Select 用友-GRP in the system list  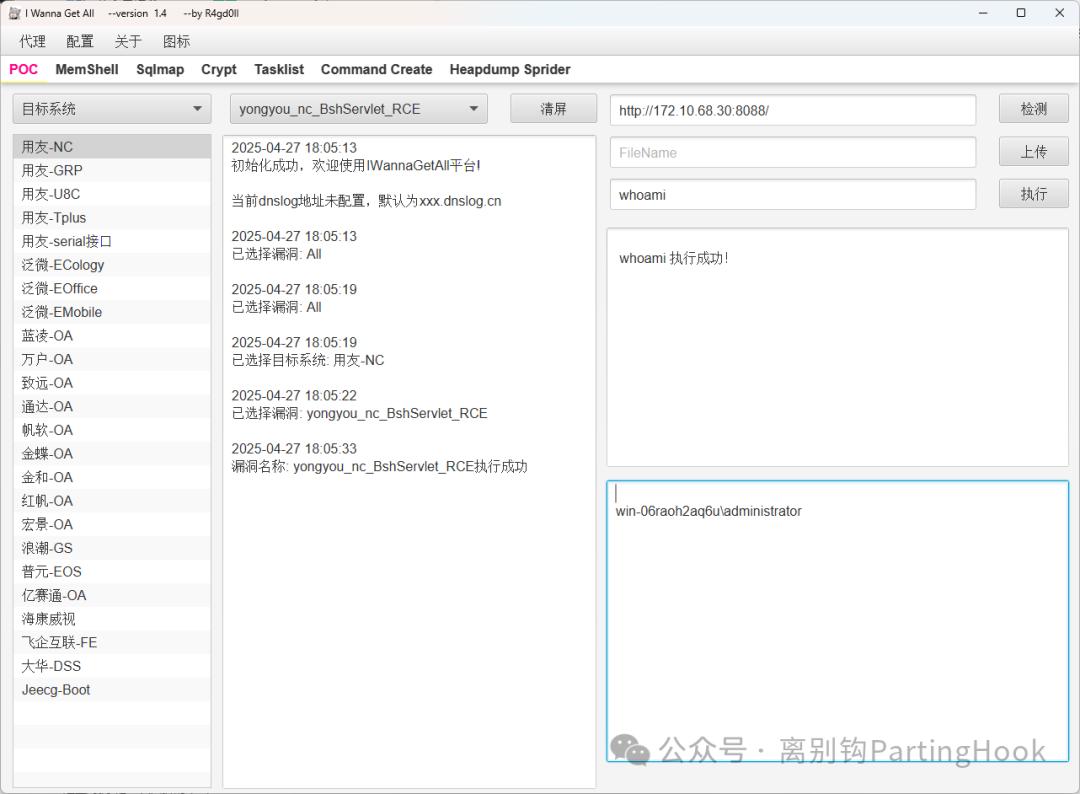pos(112,170)
